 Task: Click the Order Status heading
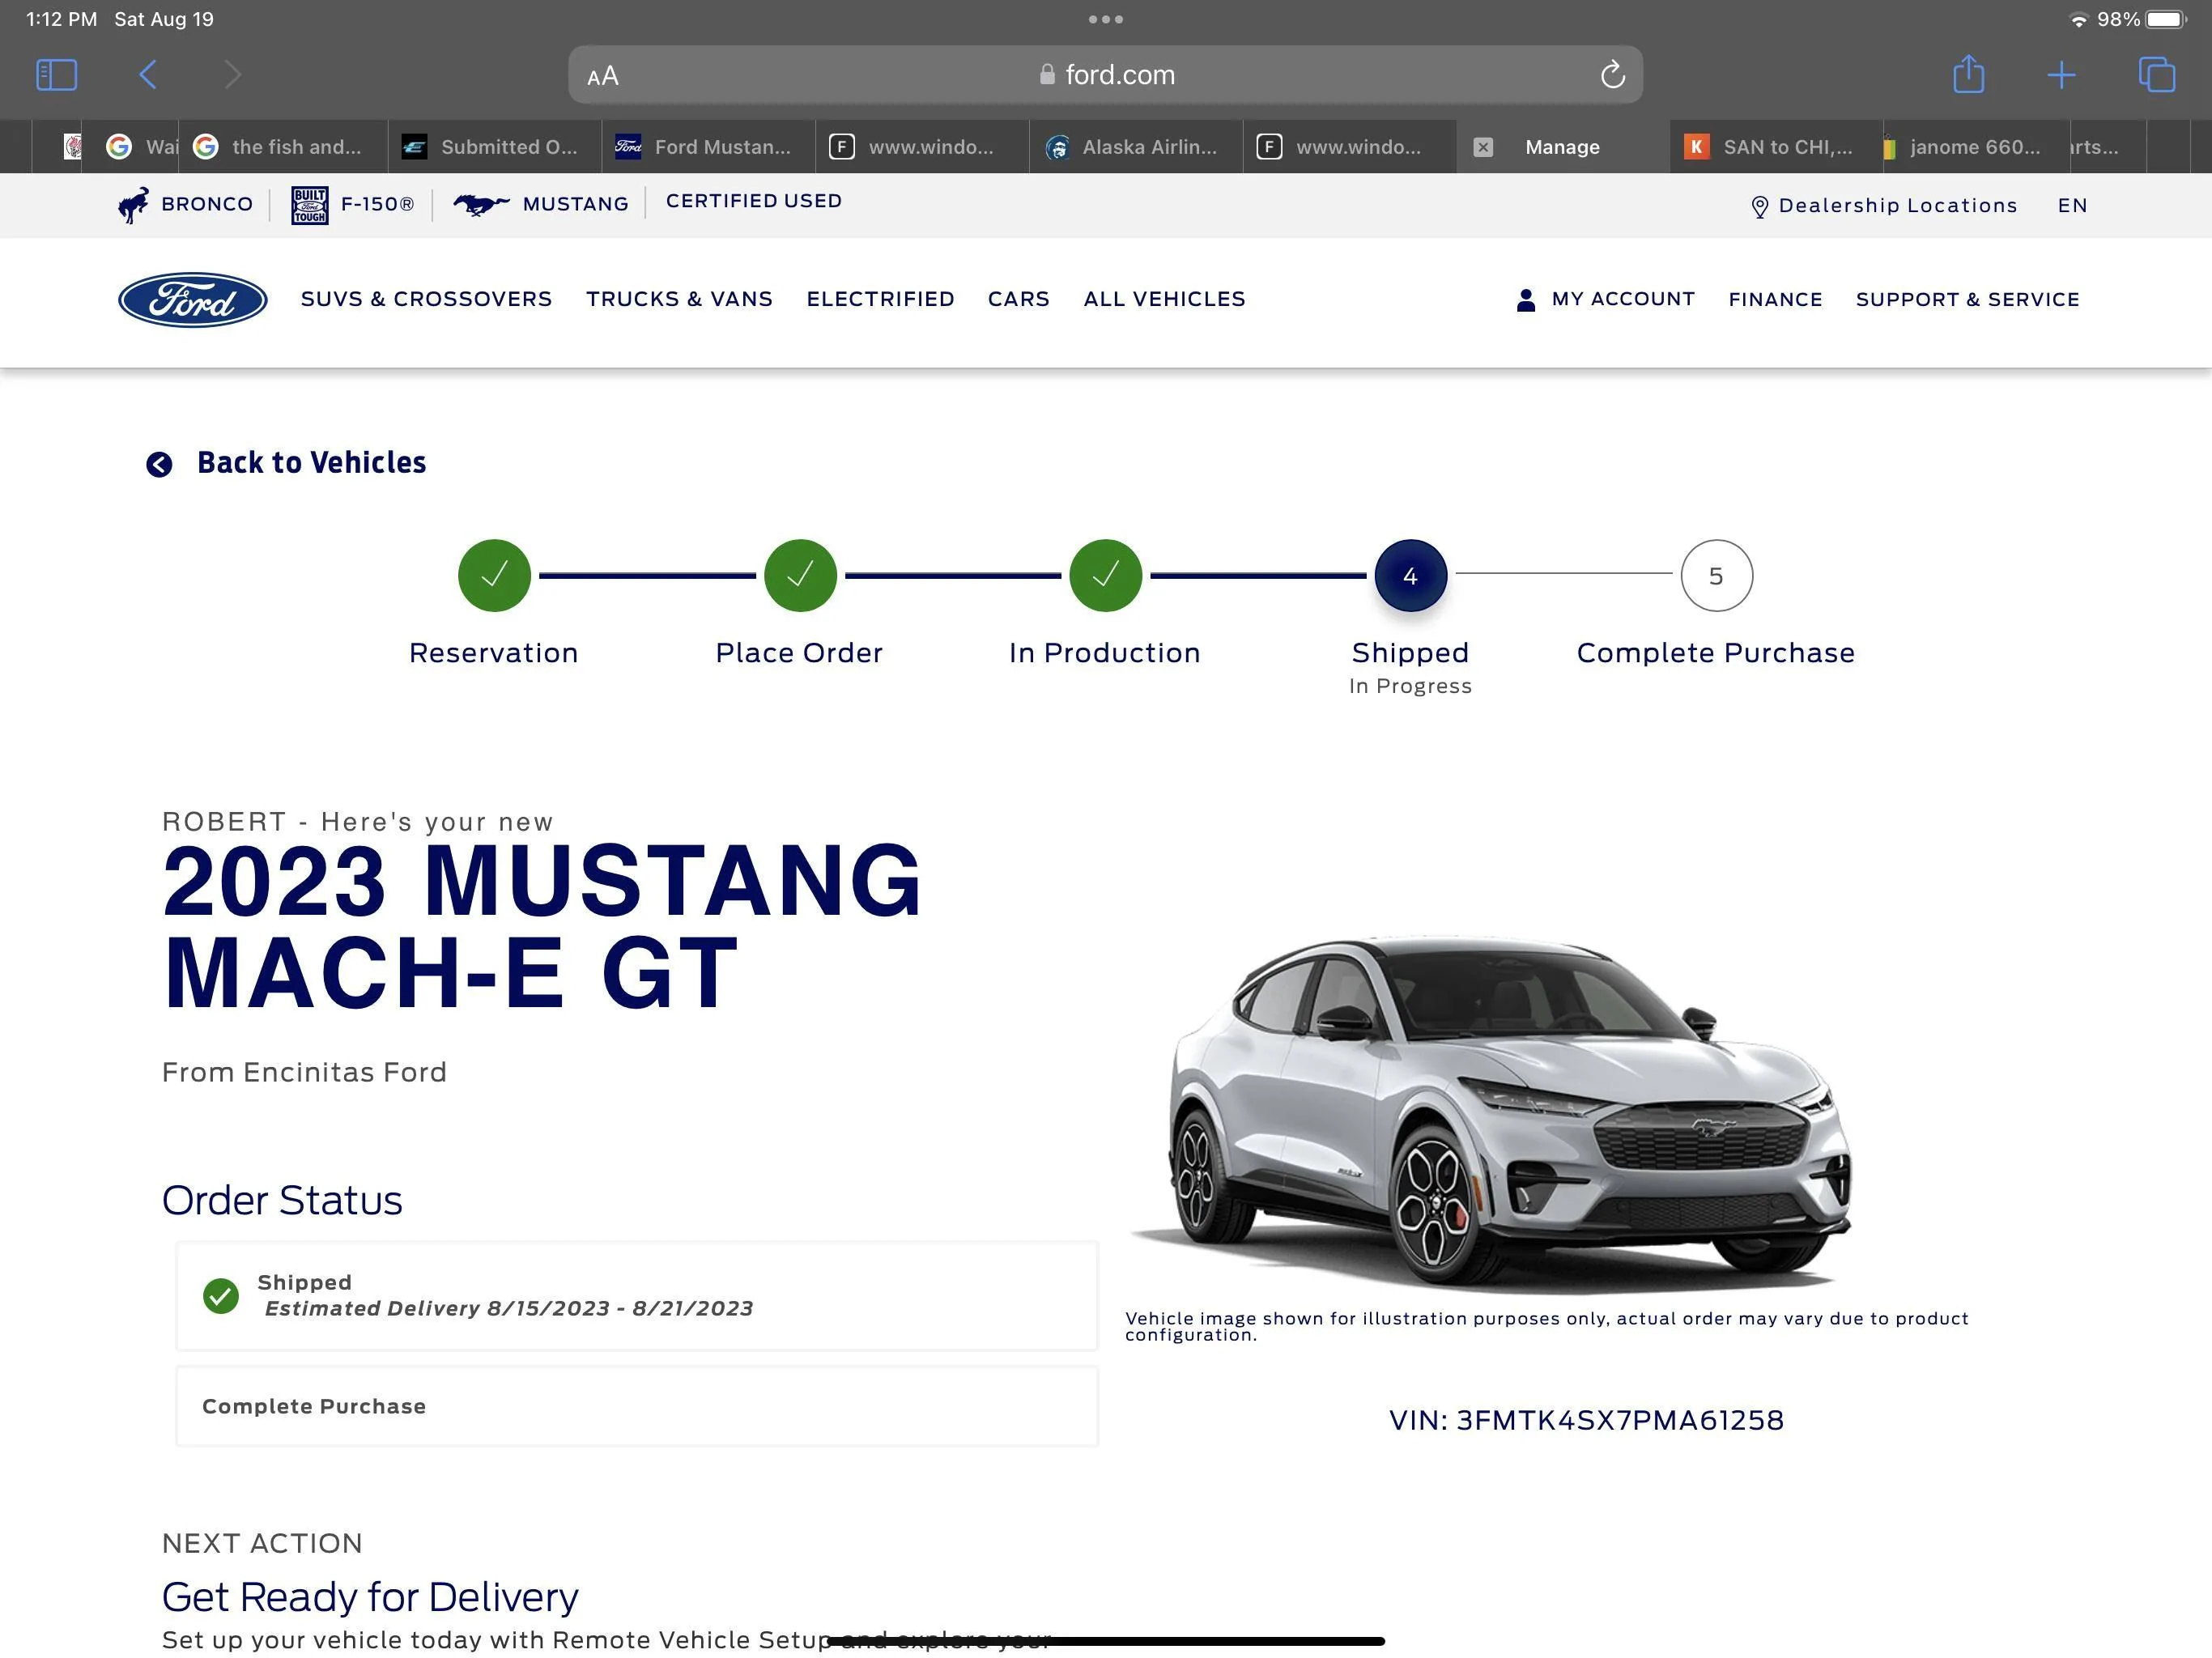[282, 1200]
